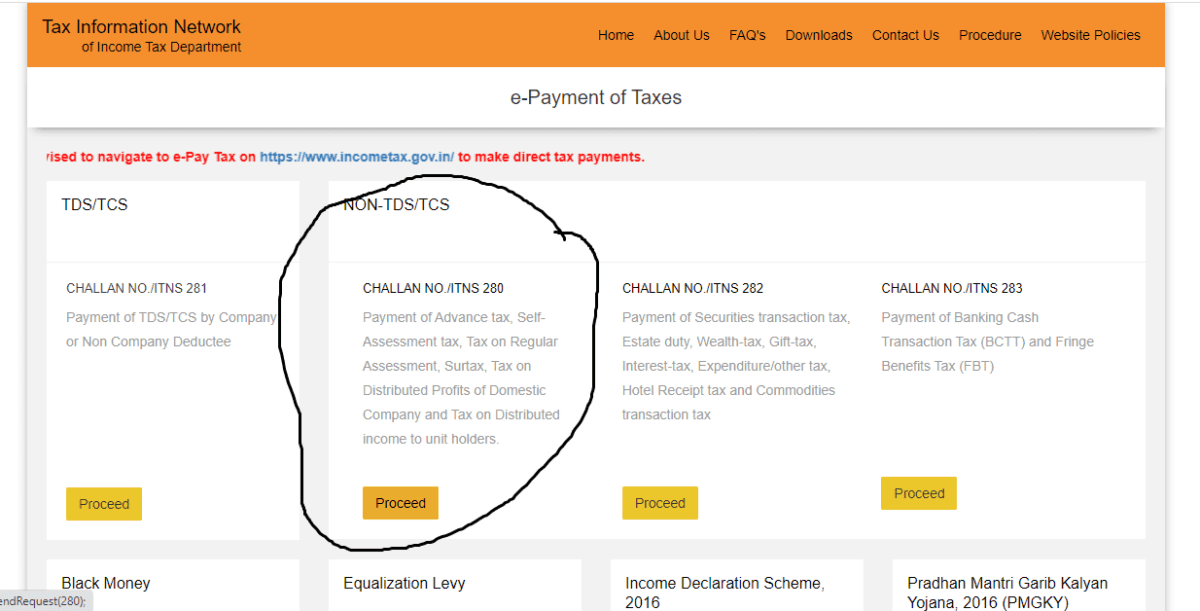Click Proceed under CHALLAN NO./ITNS 282
The width and height of the screenshot is (1200, 611).
click(x=659, y=502)
